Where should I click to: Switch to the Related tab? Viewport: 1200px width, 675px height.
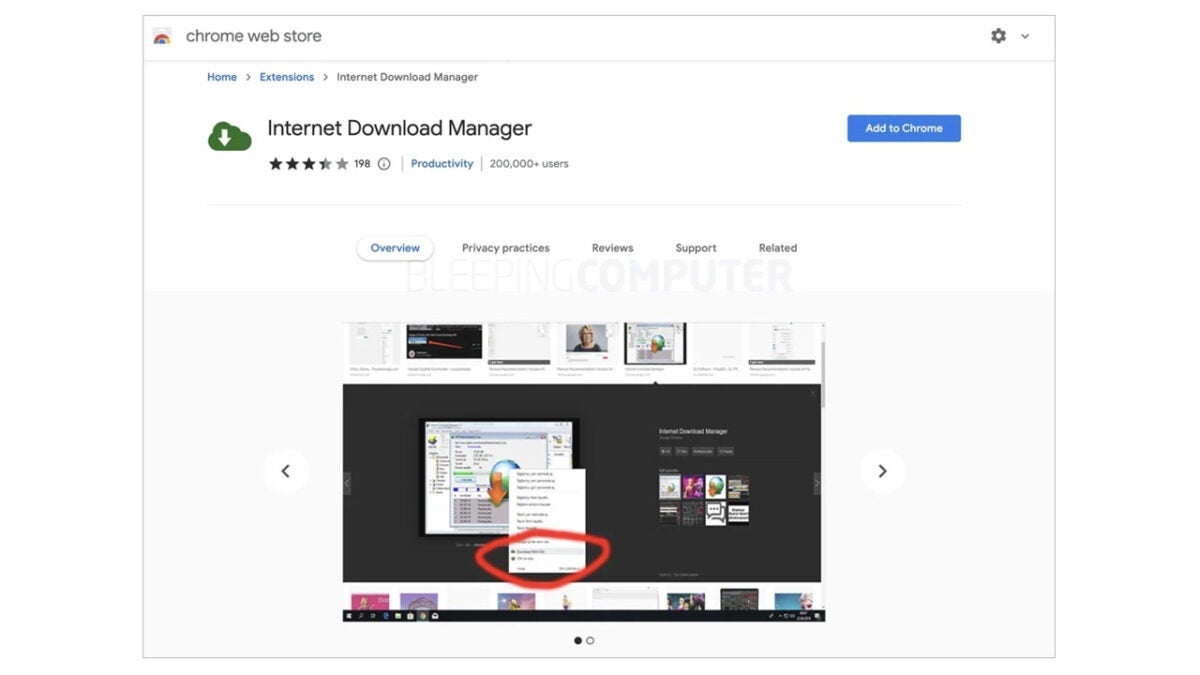pyautogui.click(x=778, y=248)
